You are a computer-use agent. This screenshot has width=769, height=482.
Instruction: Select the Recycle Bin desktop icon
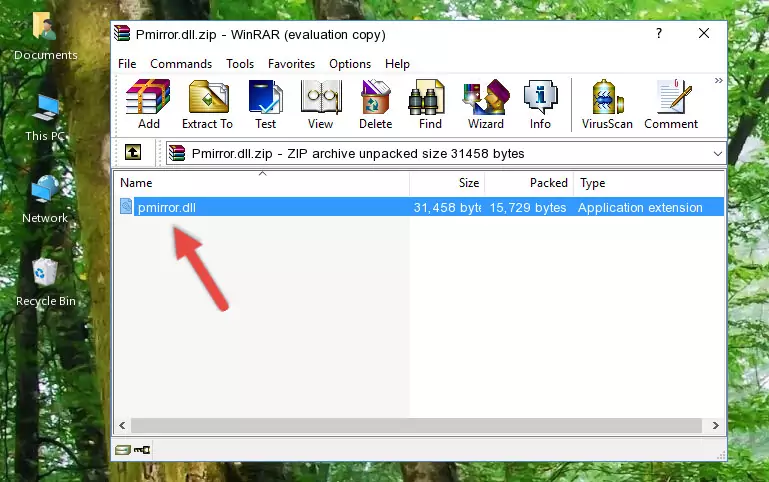click(45, 283)
